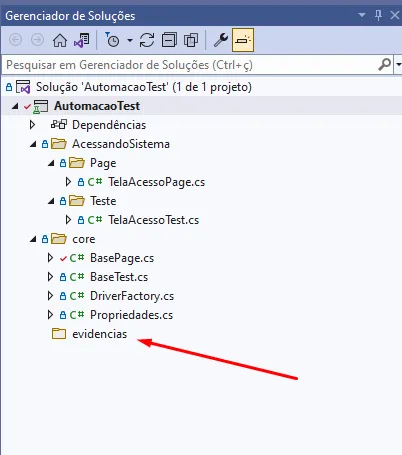Image resolution: width=402 pixels, height=455 pixels.
Task: Select the evidencias folder
Action: tap(100, 334)
